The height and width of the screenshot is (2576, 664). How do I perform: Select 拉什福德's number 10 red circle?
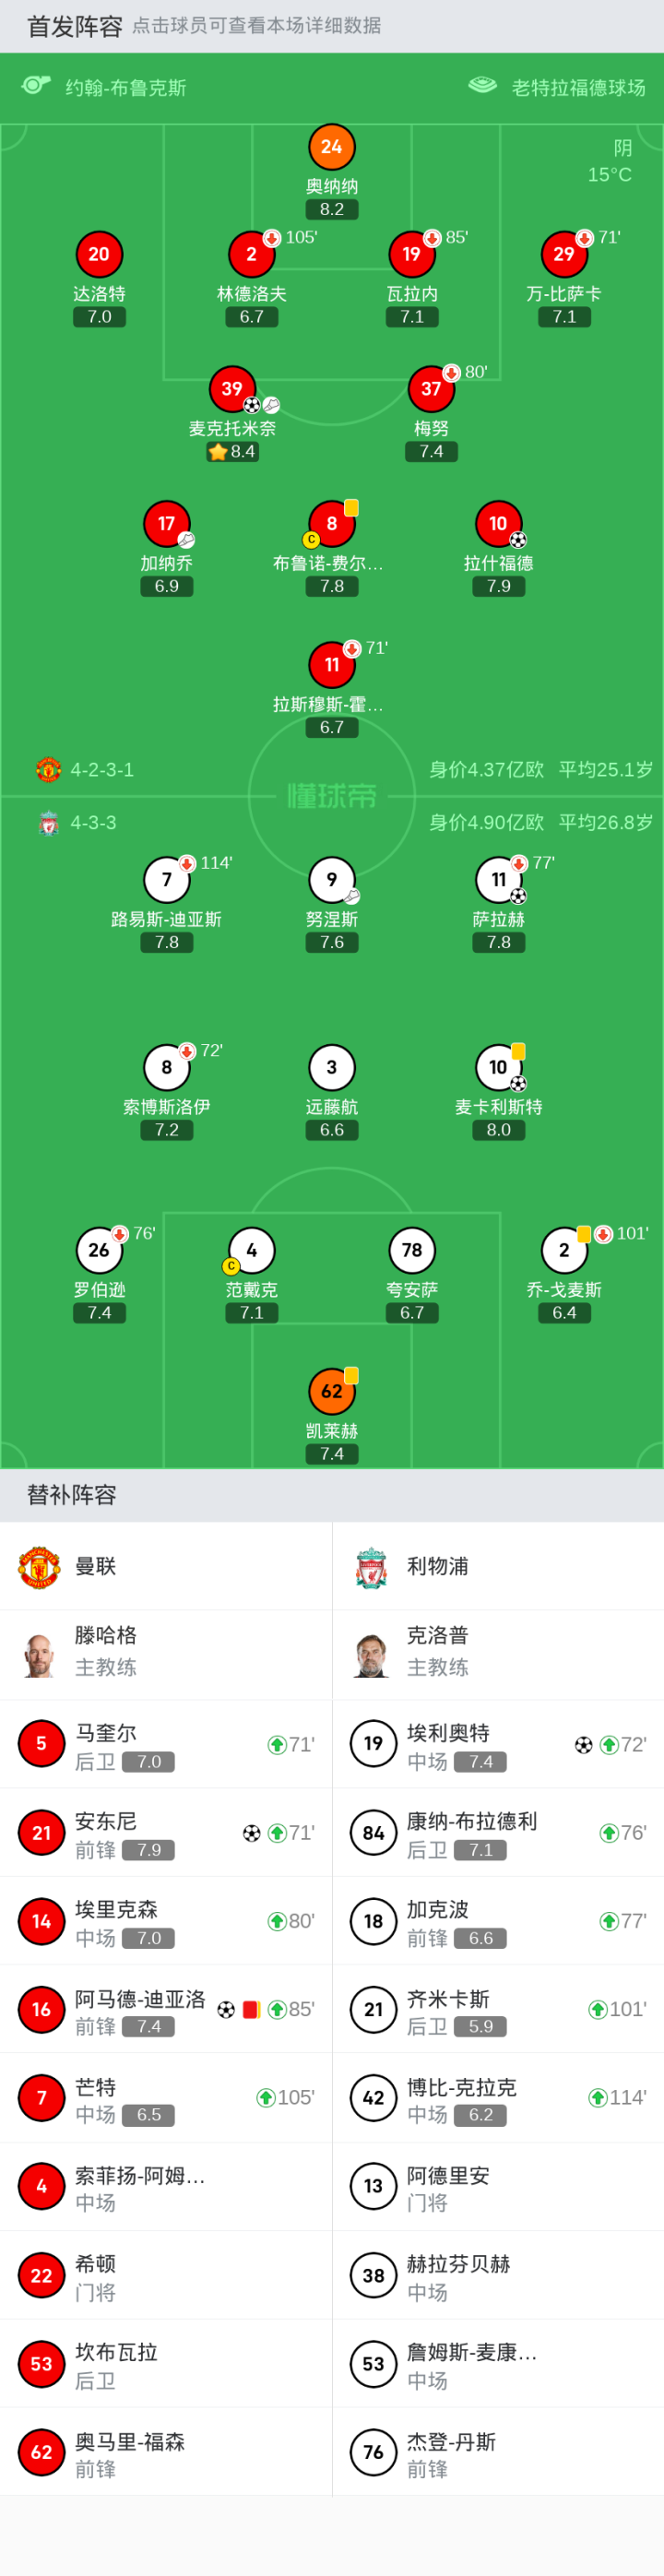[498, 523]
